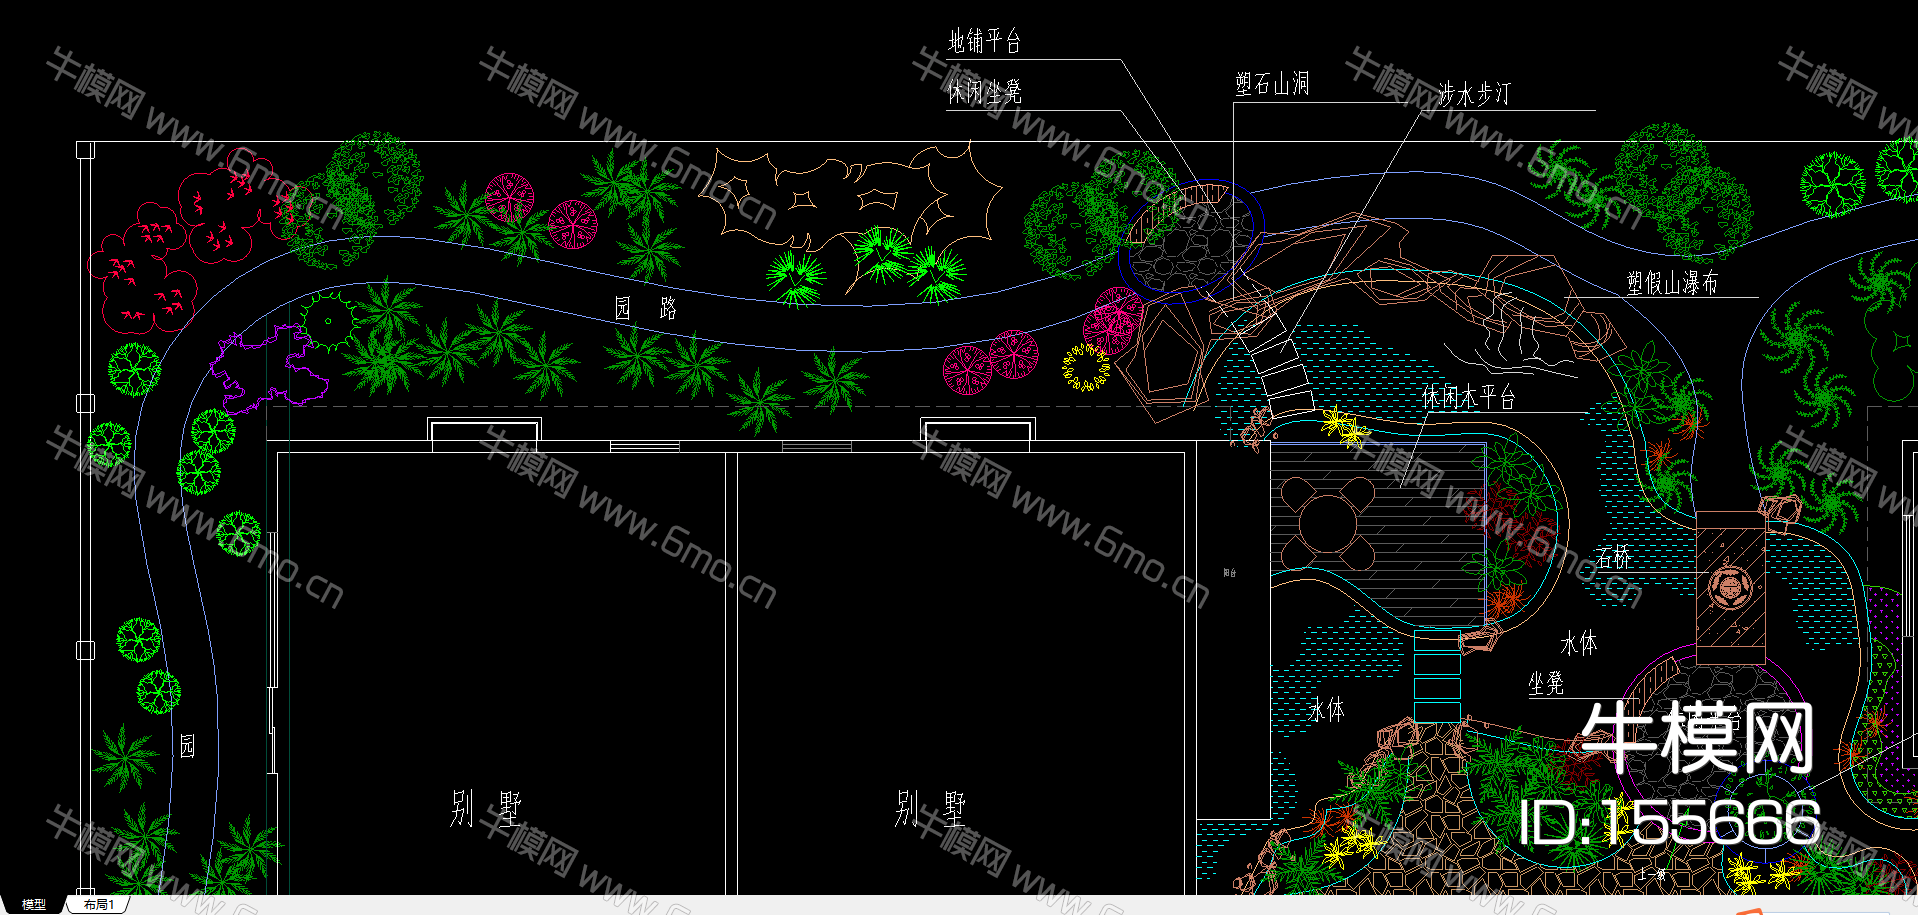Click the 塑石山洞 label
The width and height of the screenshot is (1918, 915).
1272,83
